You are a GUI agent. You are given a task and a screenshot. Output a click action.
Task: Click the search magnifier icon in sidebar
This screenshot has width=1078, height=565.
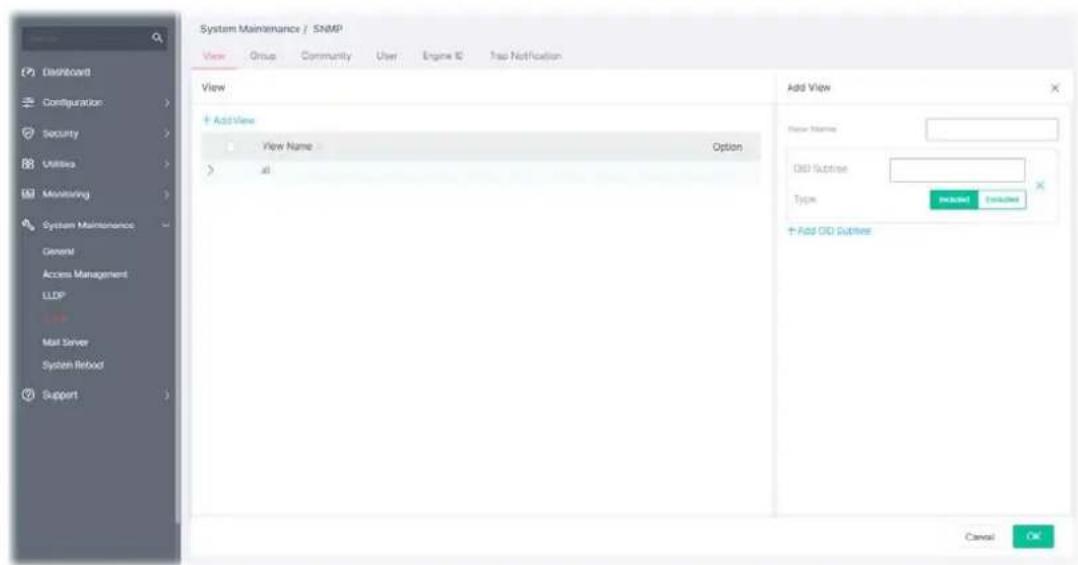point(157,38)
